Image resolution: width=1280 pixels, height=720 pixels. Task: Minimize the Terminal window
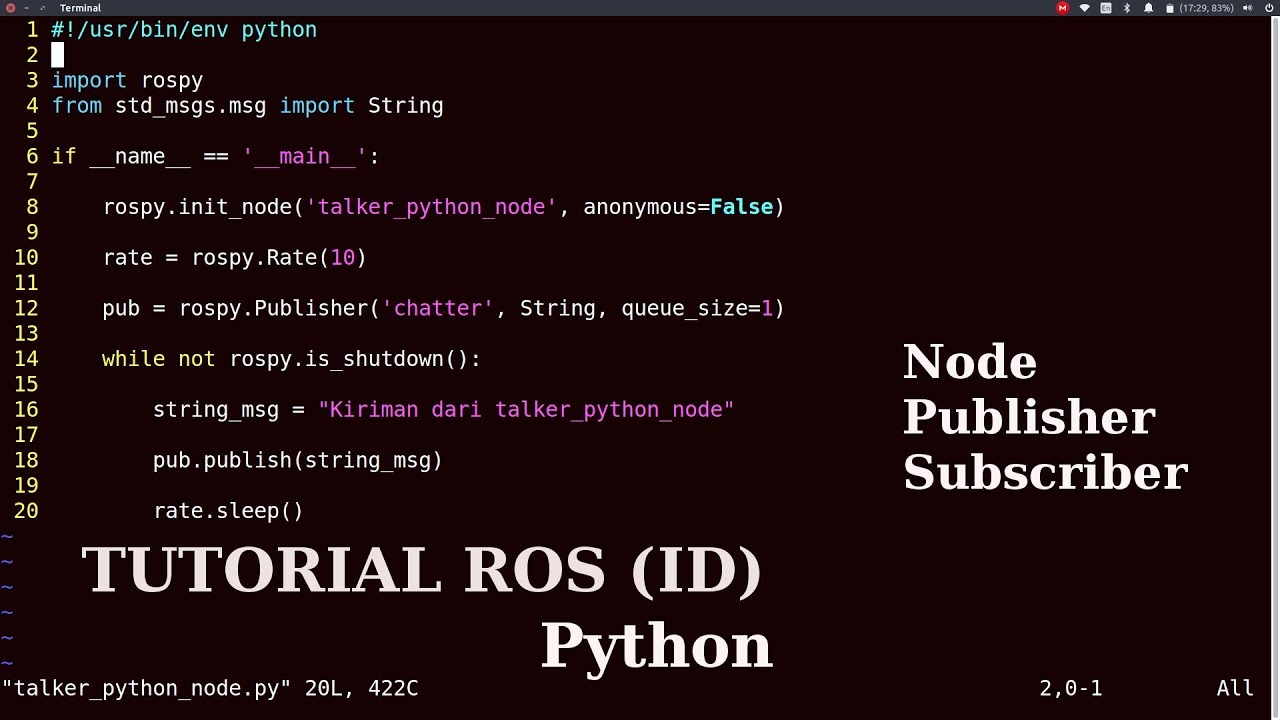[25, 8]
